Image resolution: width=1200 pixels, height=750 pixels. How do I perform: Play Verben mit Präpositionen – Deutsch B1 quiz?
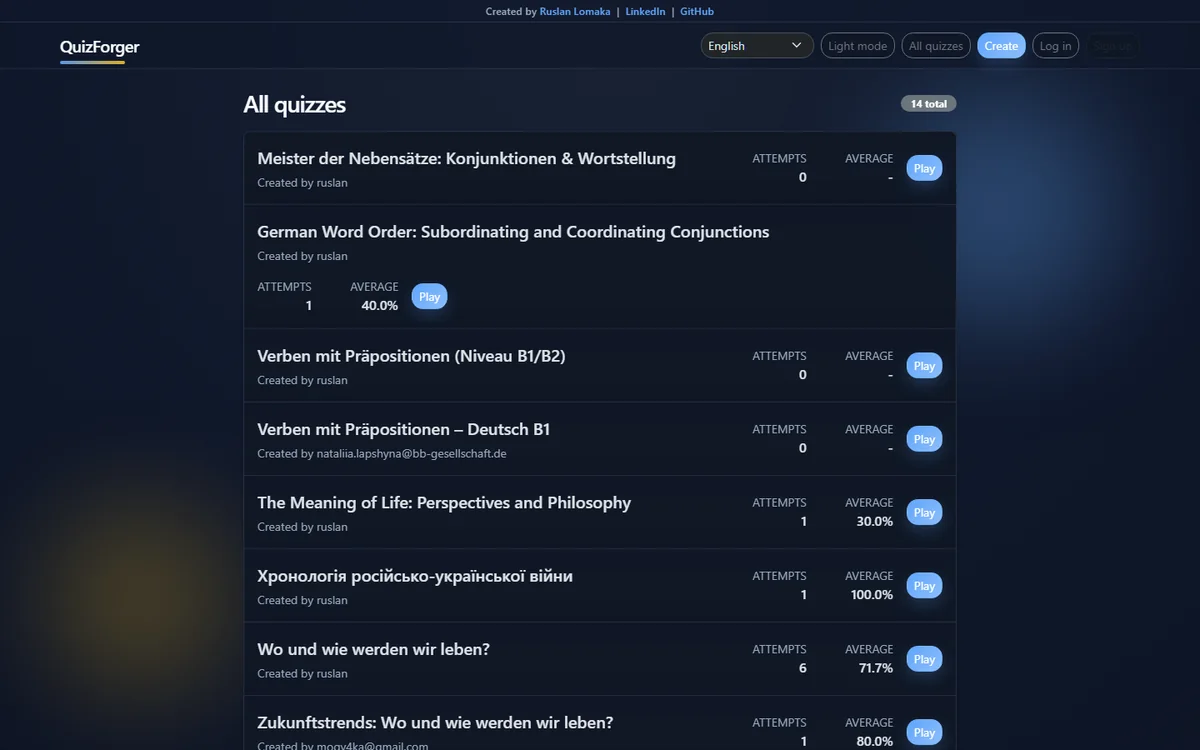click(924, 439)
